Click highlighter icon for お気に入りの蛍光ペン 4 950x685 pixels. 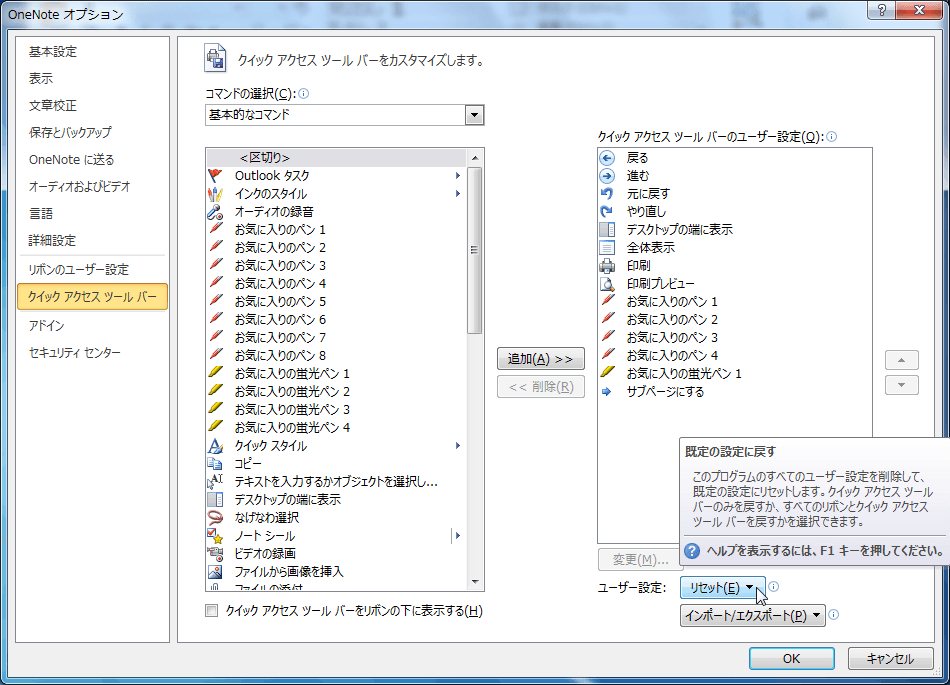215,427
